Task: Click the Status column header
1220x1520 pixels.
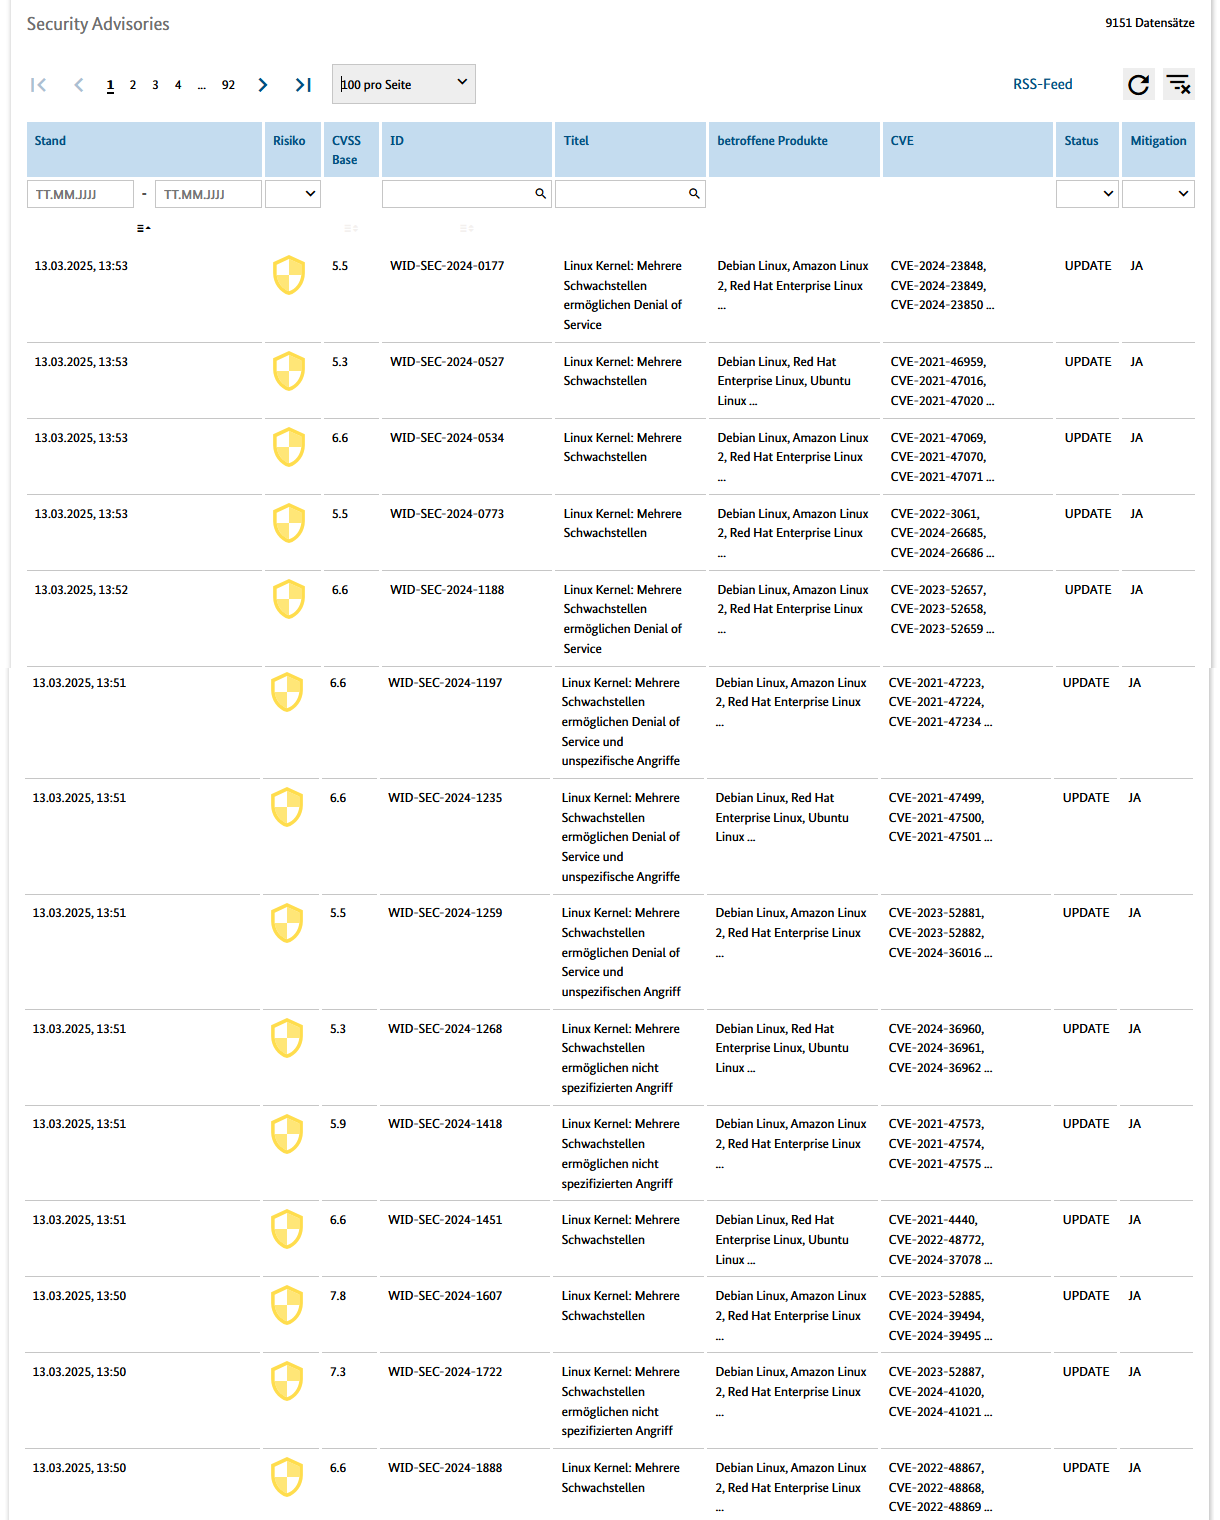Action: (x=1087, y=150)
